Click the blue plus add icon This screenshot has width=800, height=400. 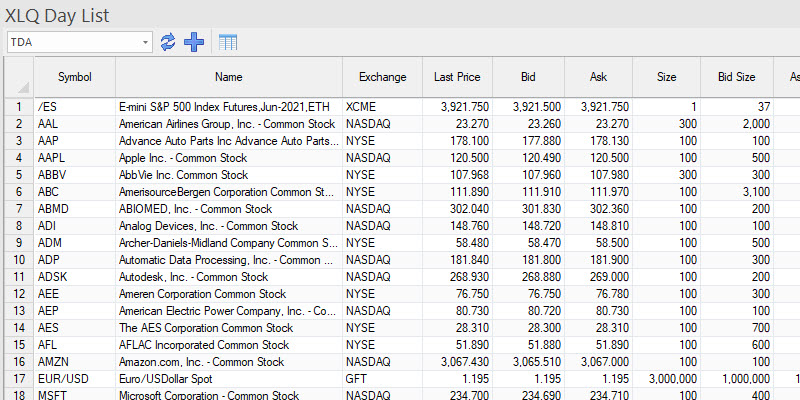[x=194, y=42]
